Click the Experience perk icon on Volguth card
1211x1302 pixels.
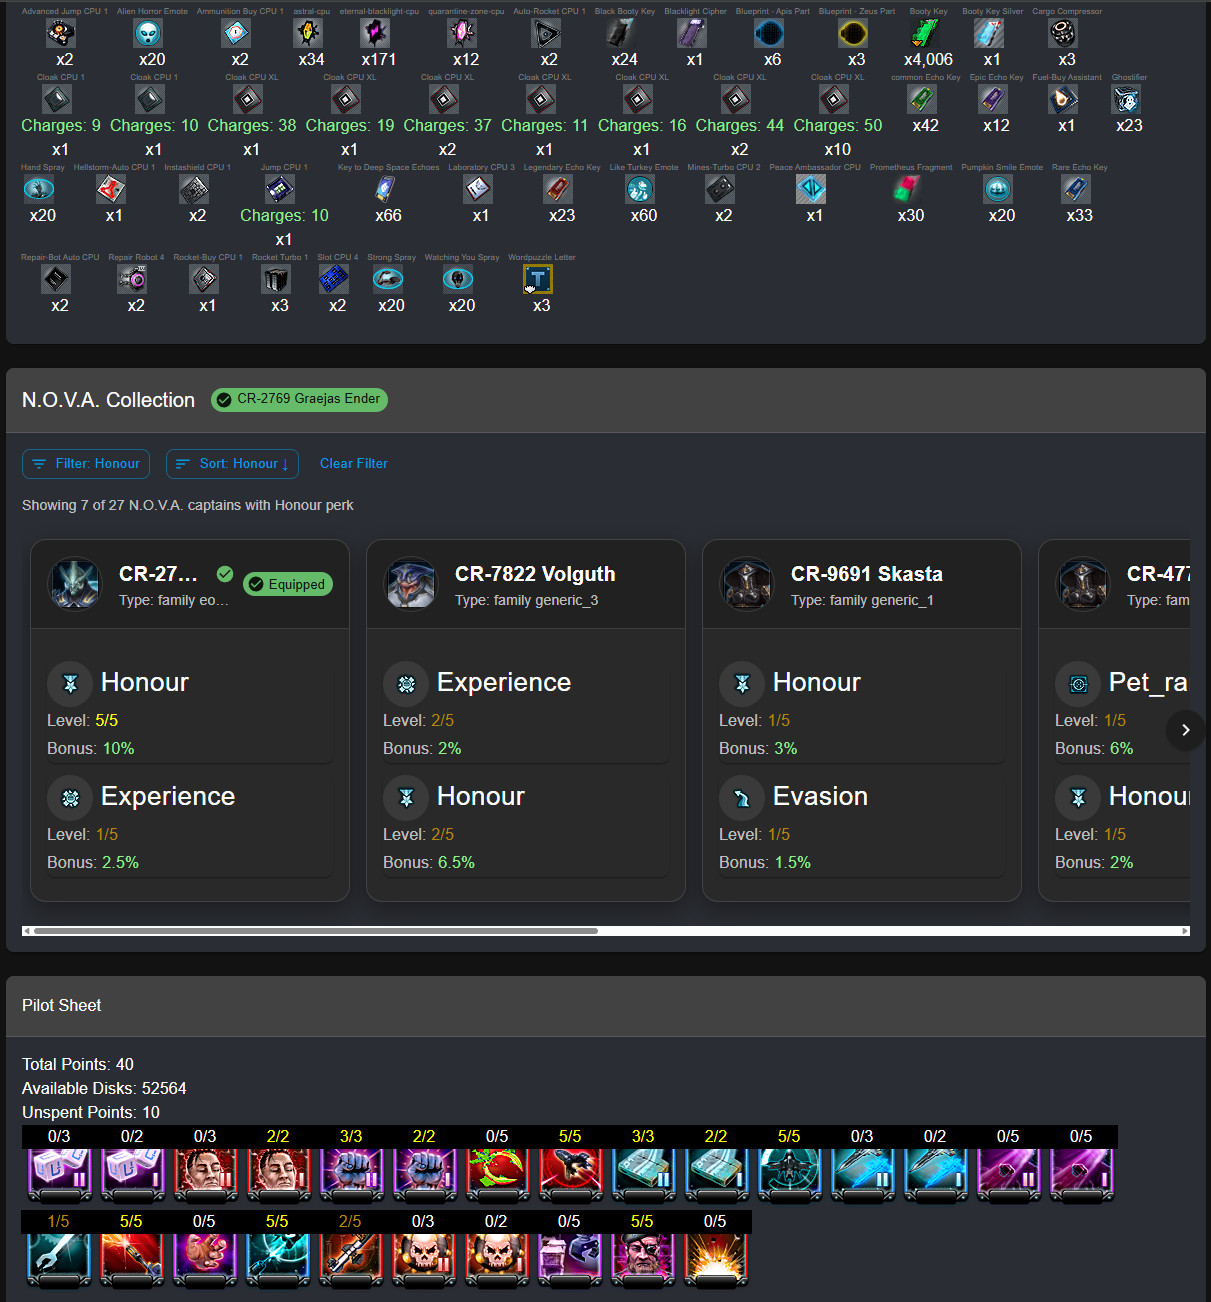click(406, 683)
